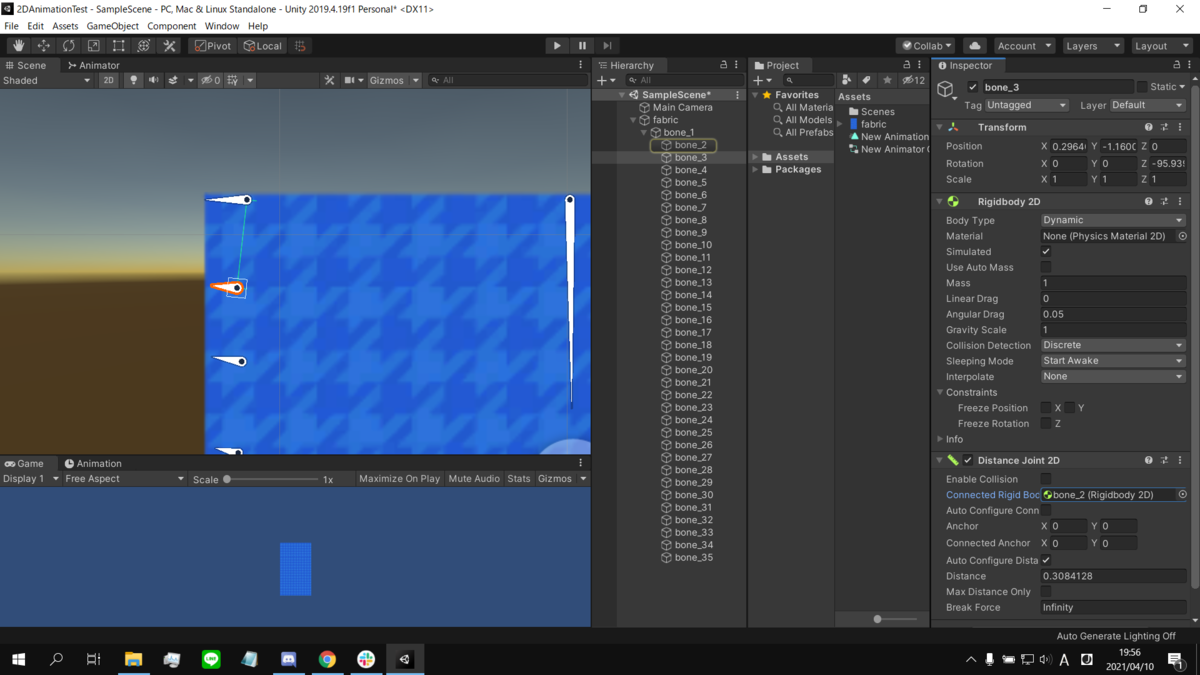Open the Account dropdown
1200x675 pixels.
(x=1024, y=46)
